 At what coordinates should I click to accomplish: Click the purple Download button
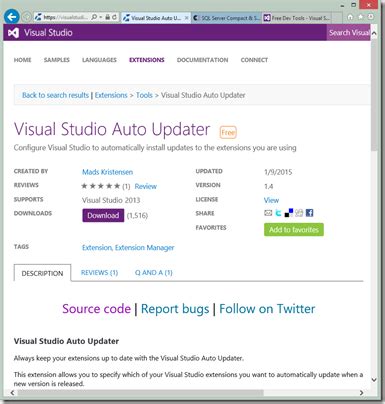(x=103, y=215)
